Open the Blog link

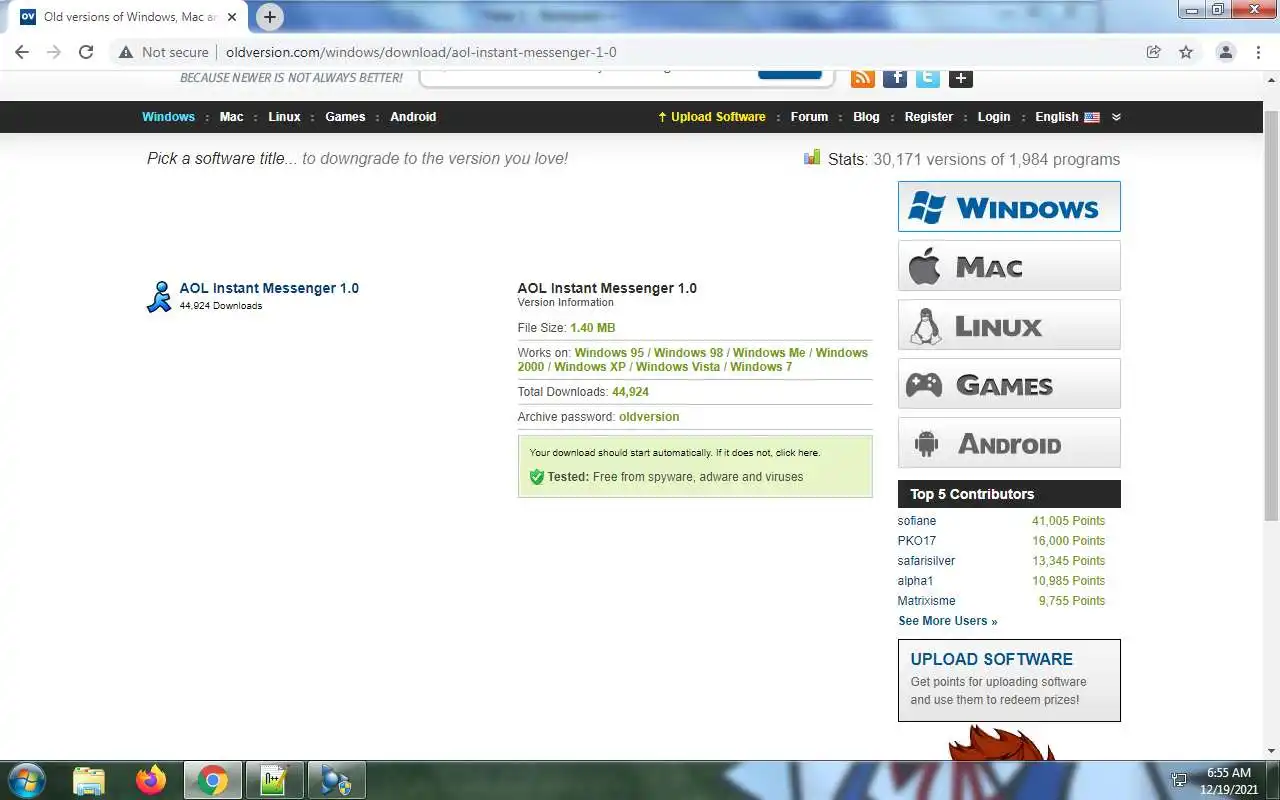tap(866, 117)
